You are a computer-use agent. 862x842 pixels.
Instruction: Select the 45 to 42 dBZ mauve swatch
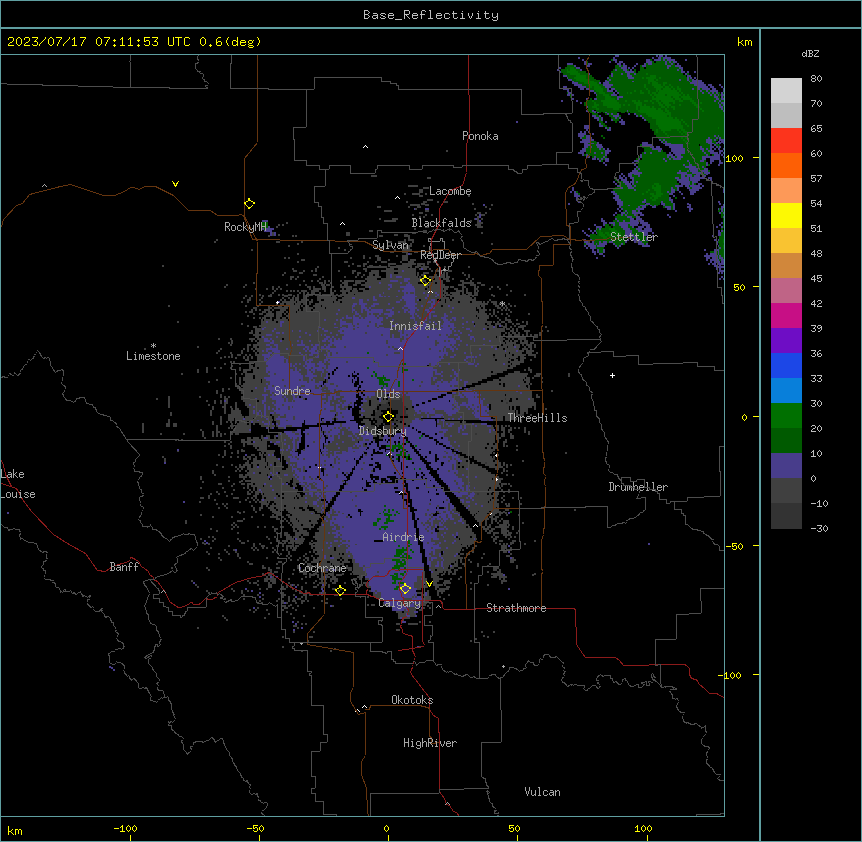tap(786, 291)
